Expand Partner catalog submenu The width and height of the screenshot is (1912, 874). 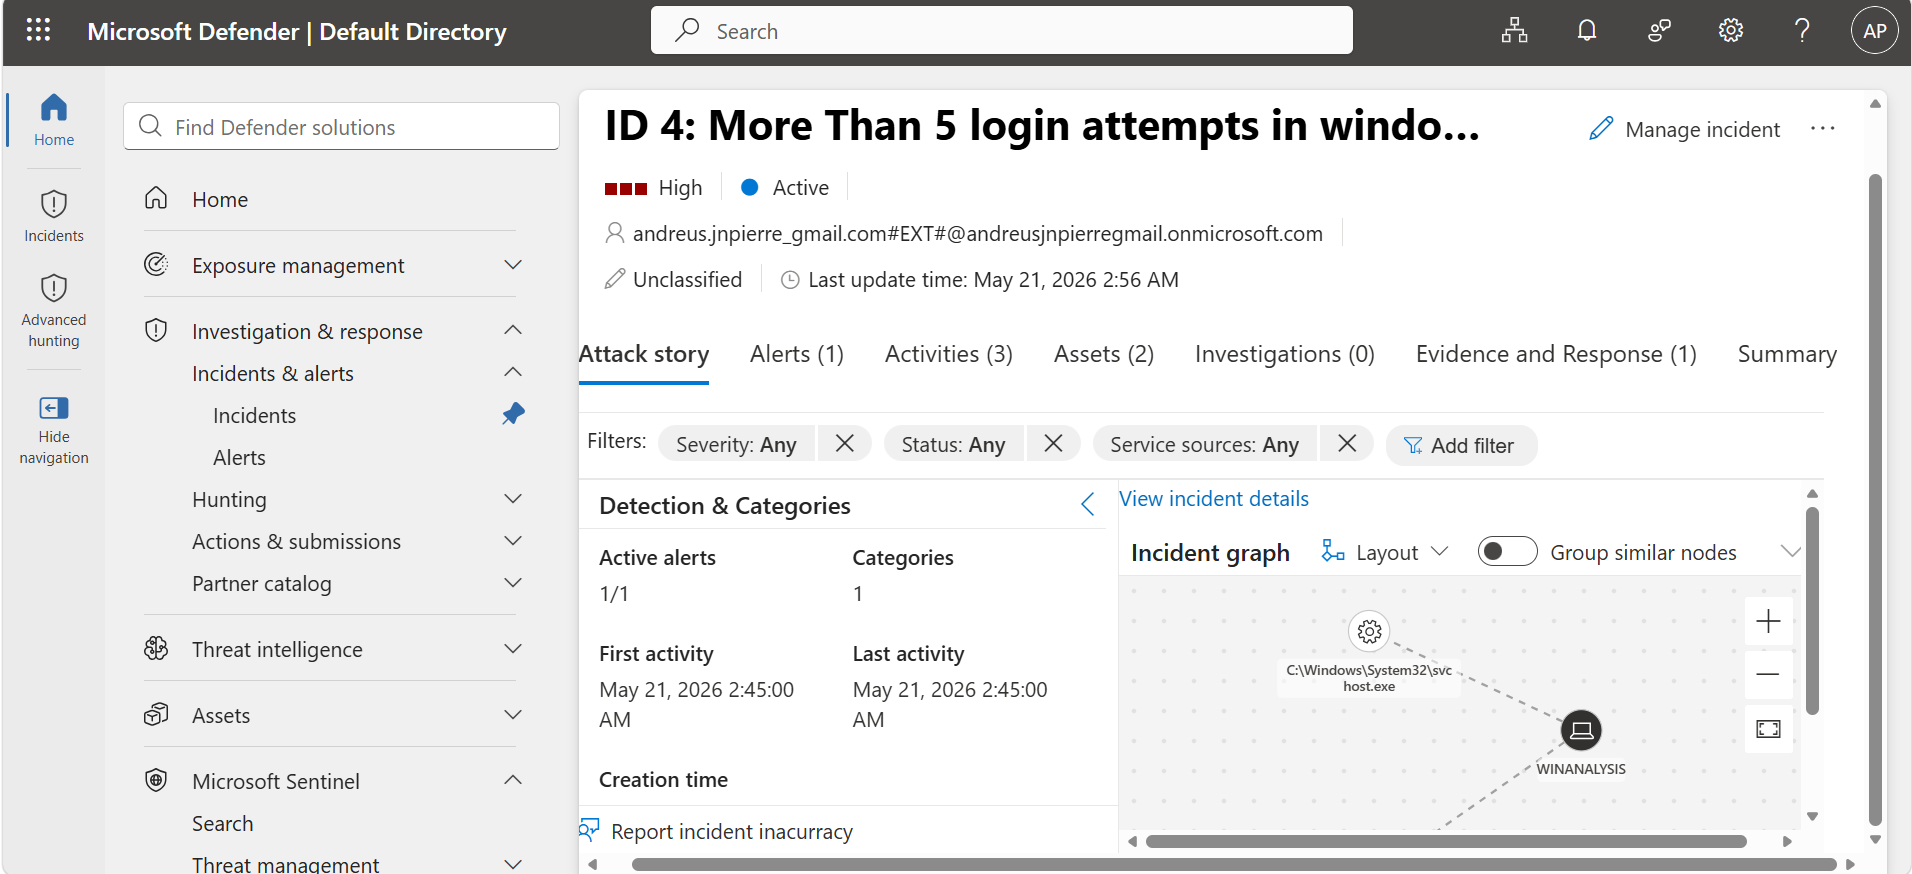[513, 582]
